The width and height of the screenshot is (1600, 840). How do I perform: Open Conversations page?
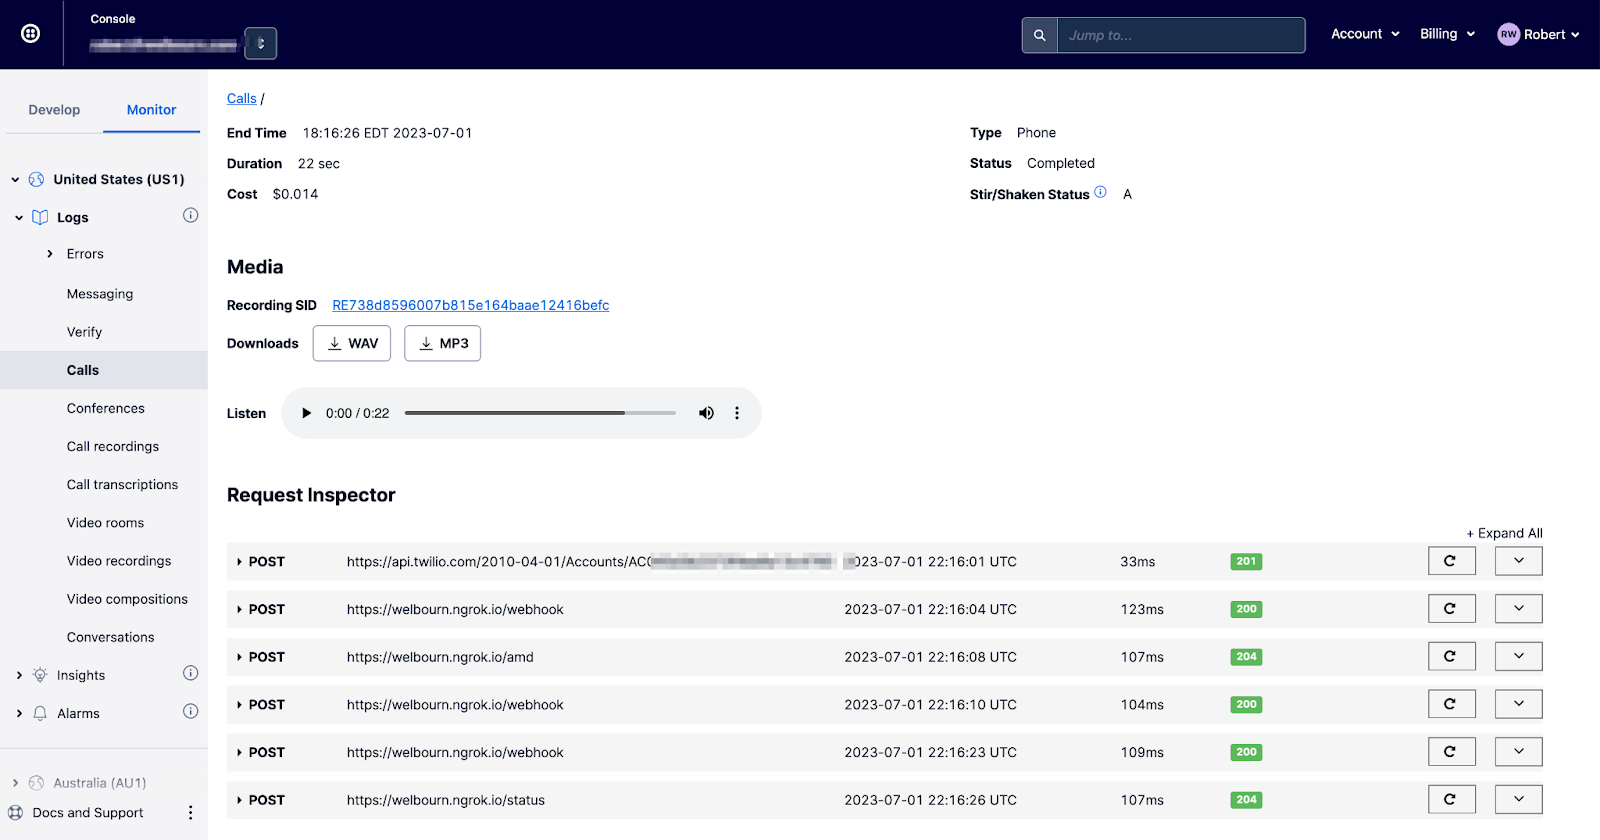click(110, 637)
